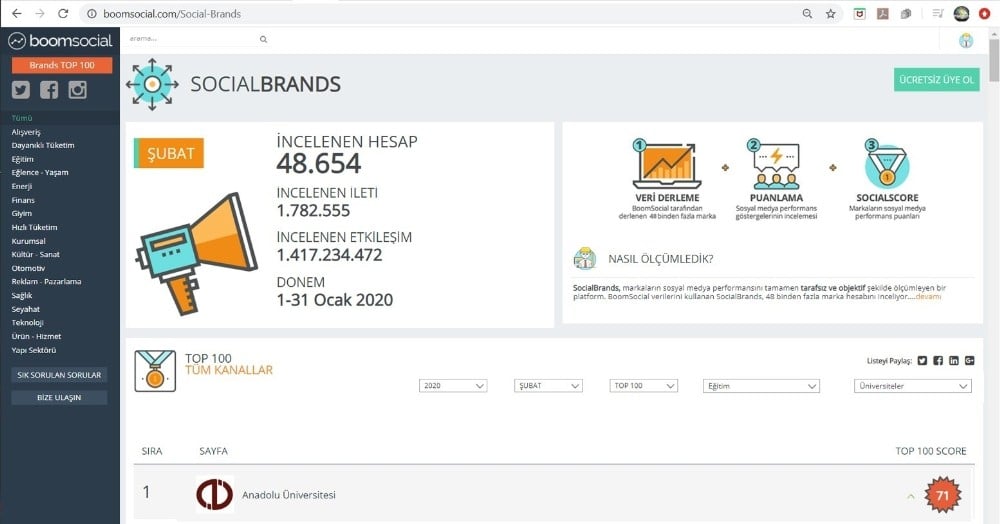Select Giyim category in sidebar
Screen dimensions: 1000x524
click(22, 214)
